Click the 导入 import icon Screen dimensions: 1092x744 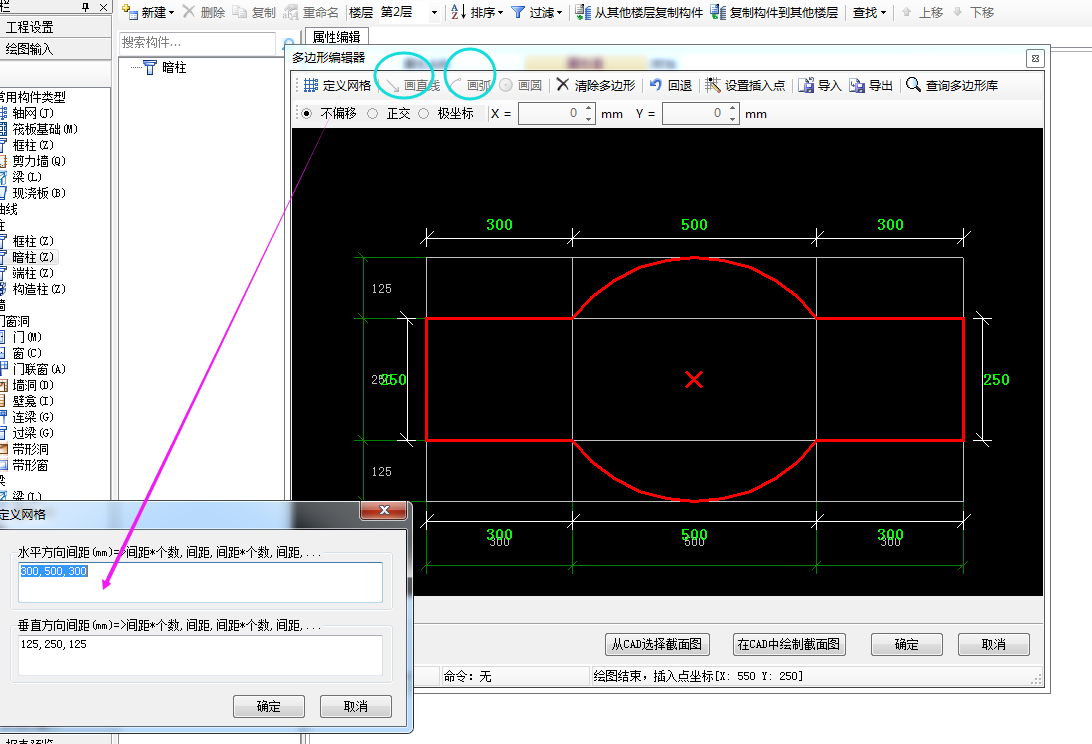click(x=806, y=85)
